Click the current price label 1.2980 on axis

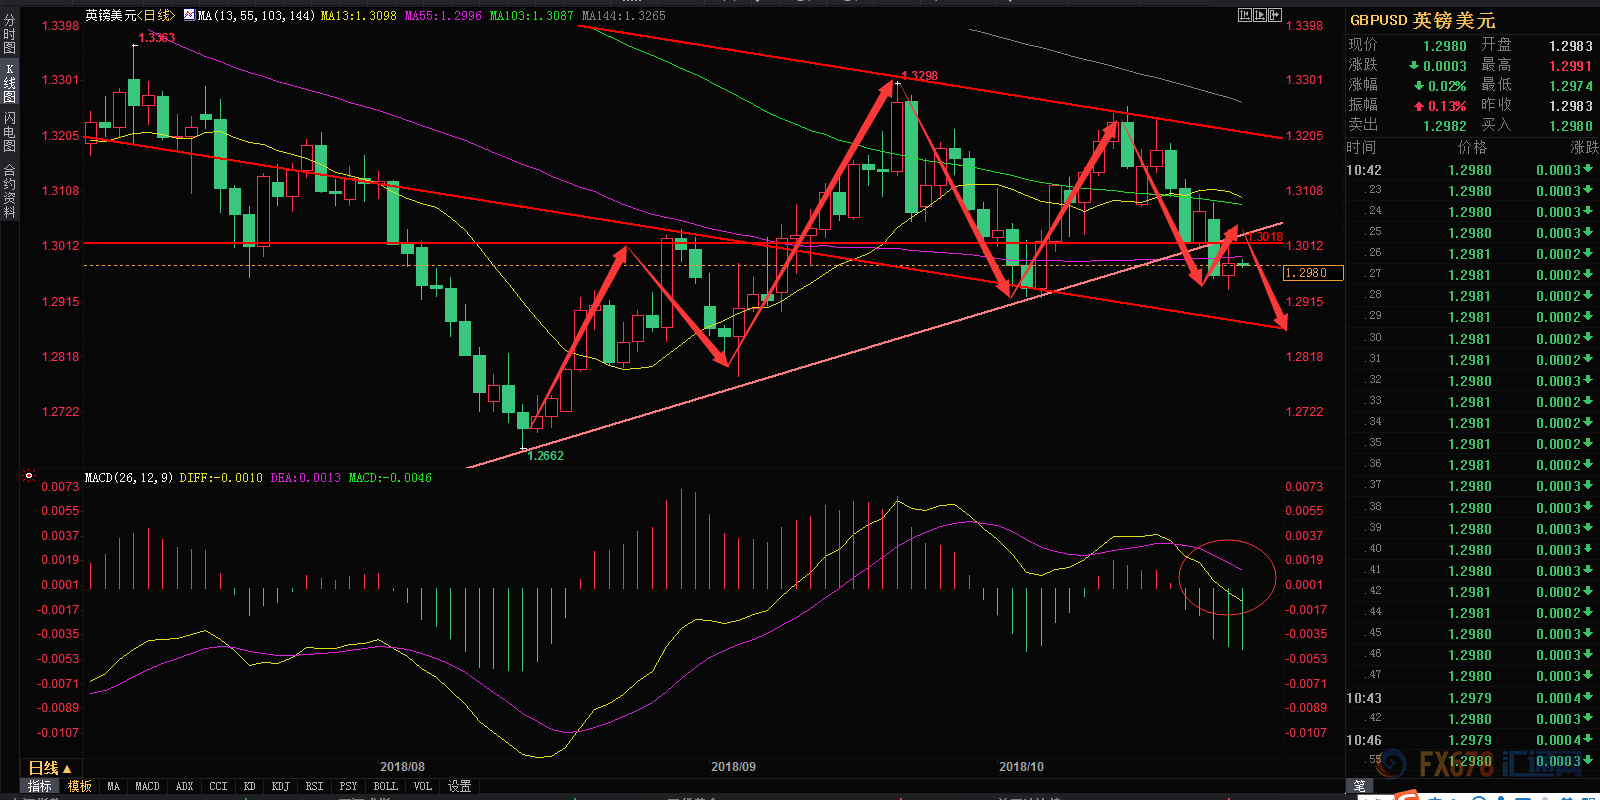[x=1311, y=273]
